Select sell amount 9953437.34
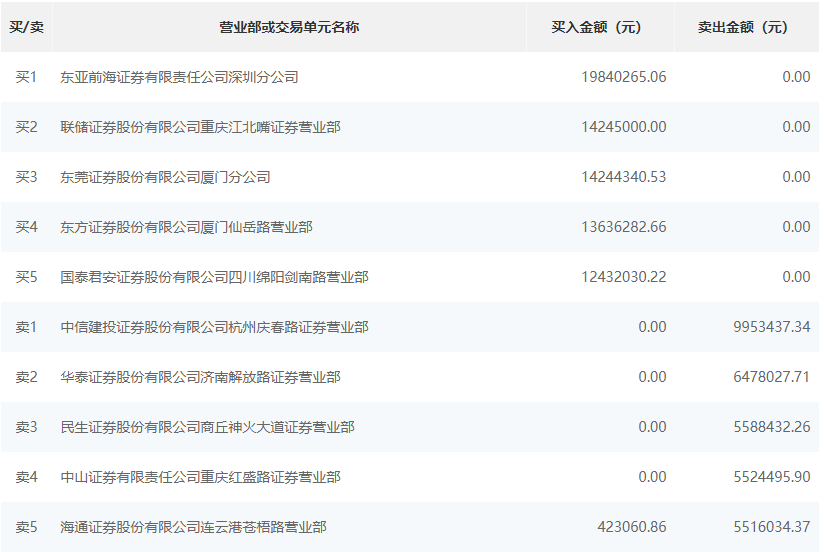 (771, 327)
